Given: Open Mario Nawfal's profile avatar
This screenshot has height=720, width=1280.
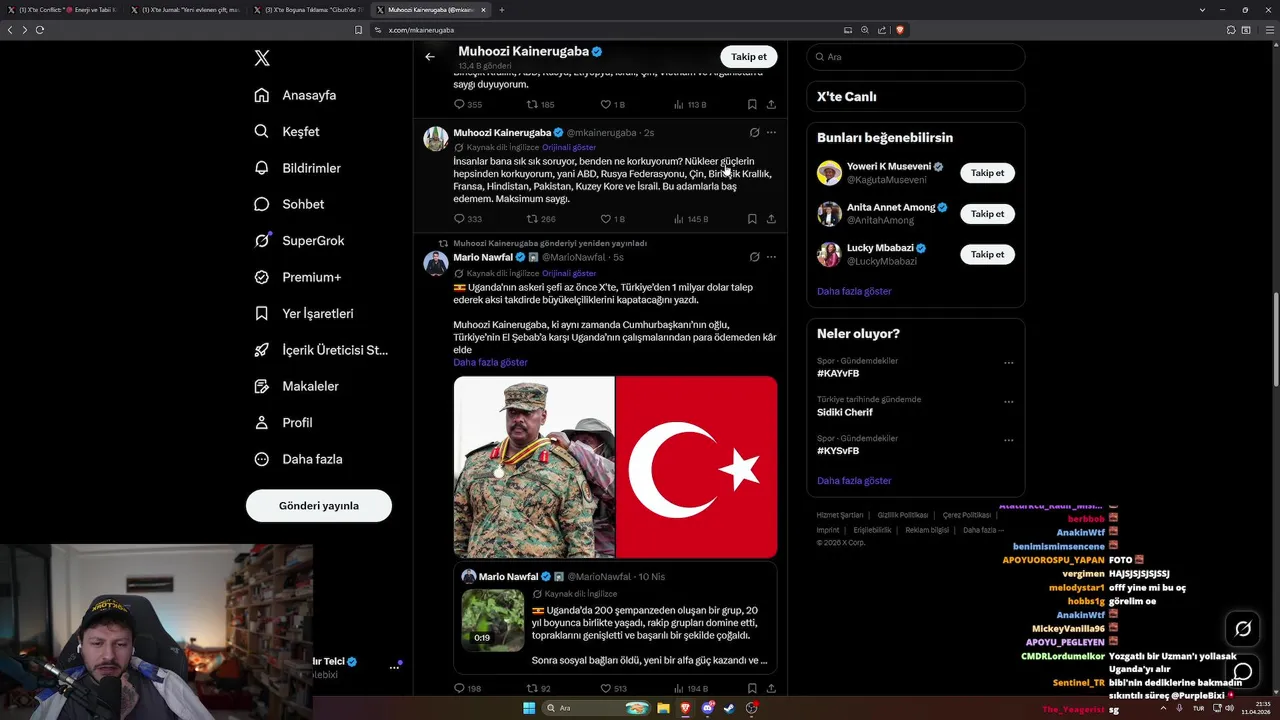Looking at the screenshot, I should coord(436,263).
